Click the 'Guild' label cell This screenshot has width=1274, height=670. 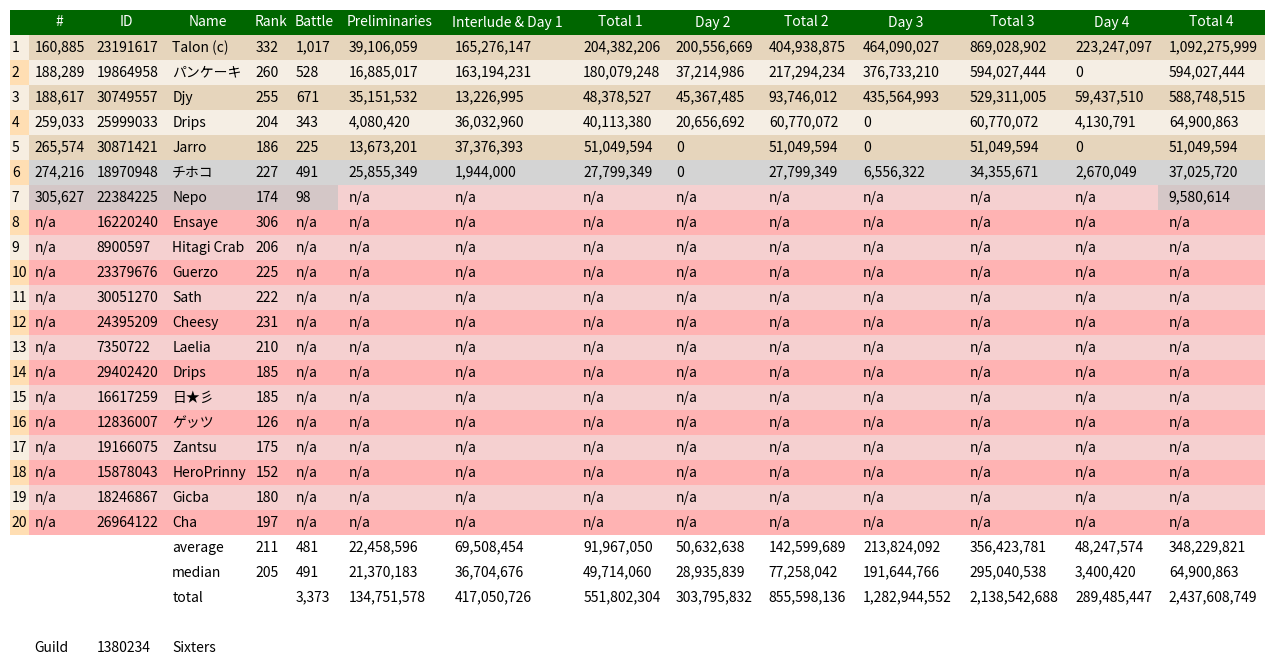point(51,647)
